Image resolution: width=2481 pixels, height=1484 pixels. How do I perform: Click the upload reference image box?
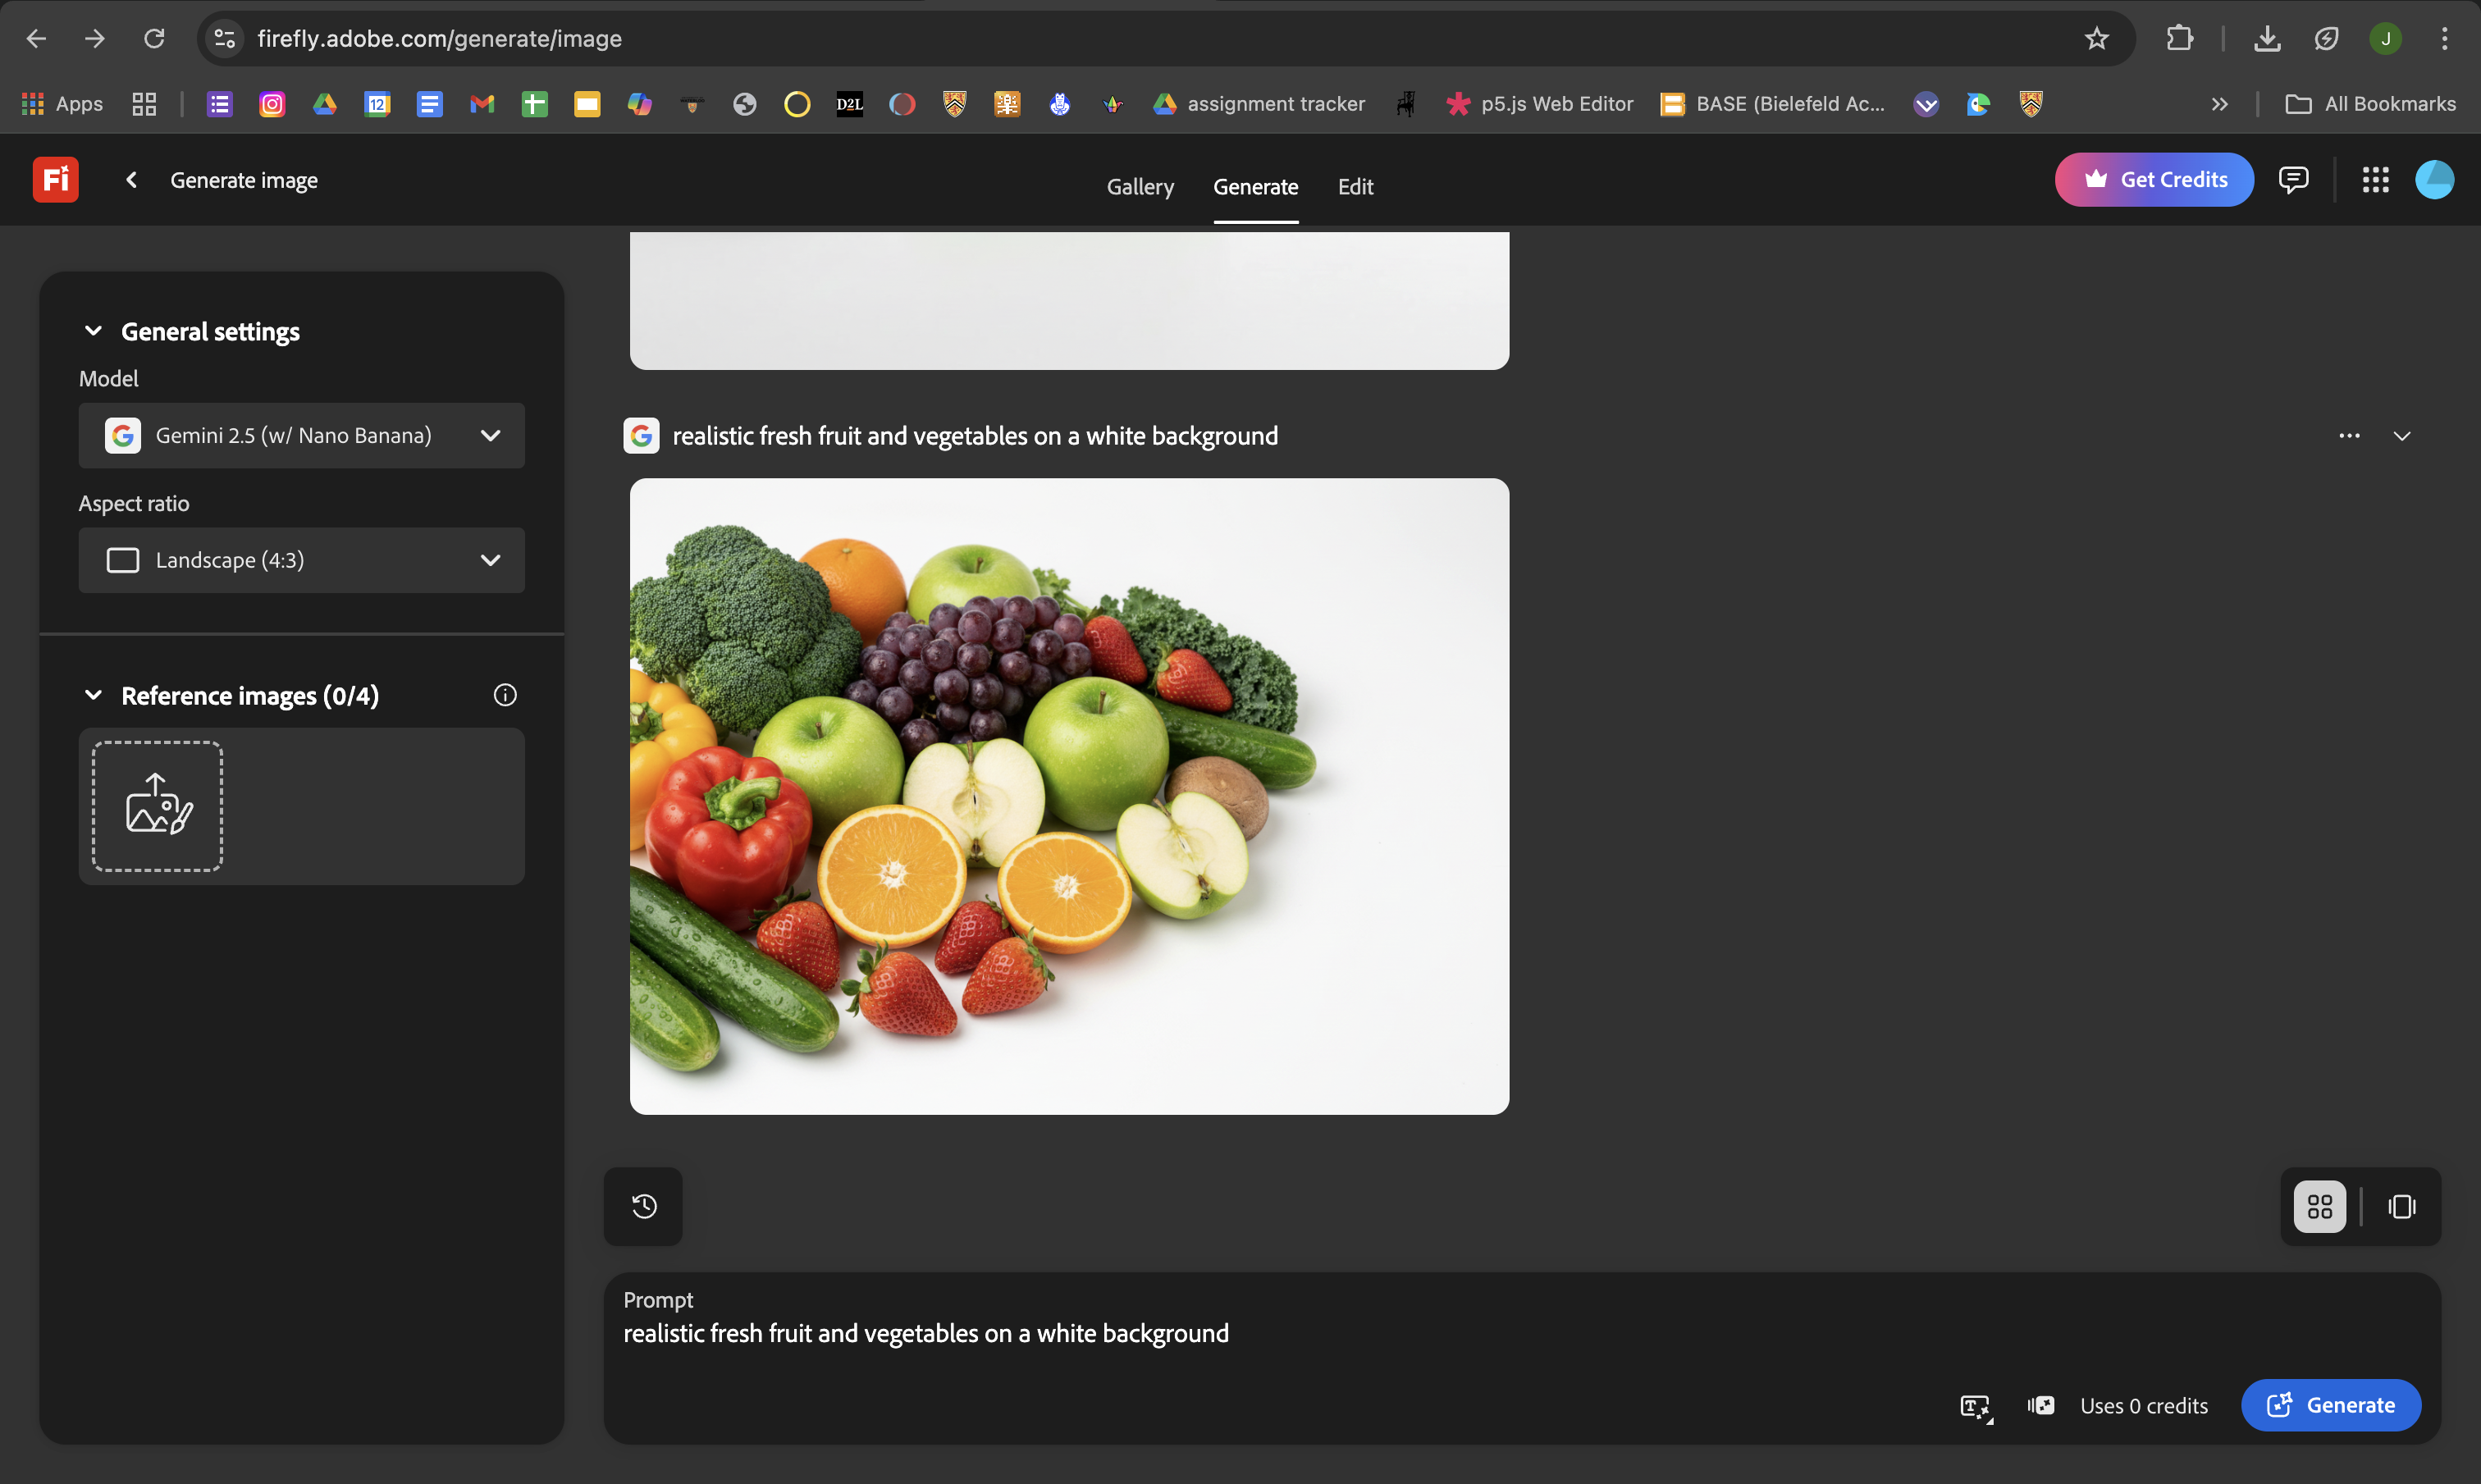(x=157, y=806)
